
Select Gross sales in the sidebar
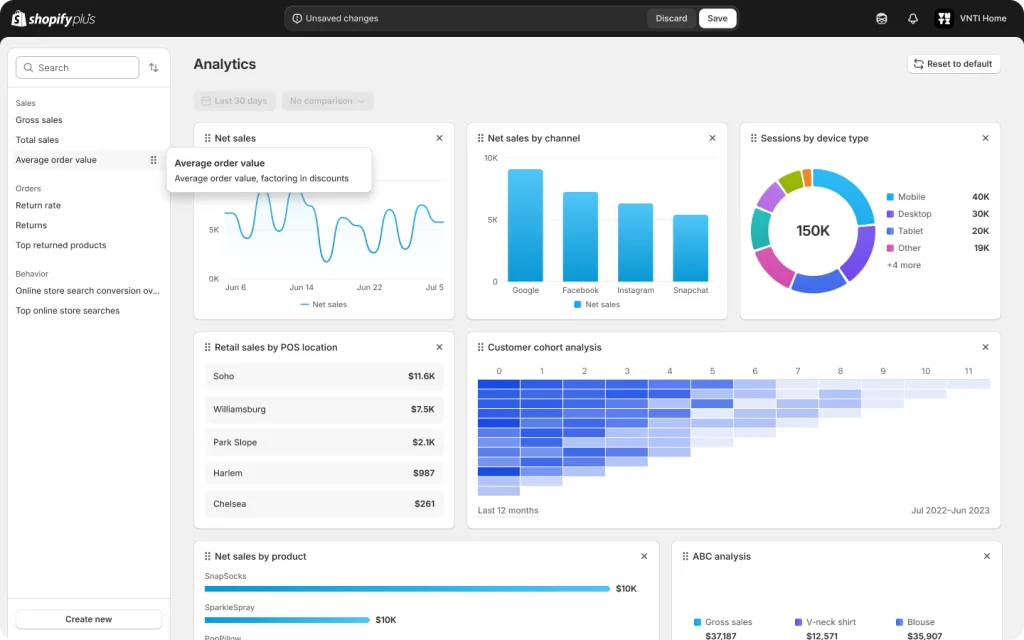(x=38, y=119)
